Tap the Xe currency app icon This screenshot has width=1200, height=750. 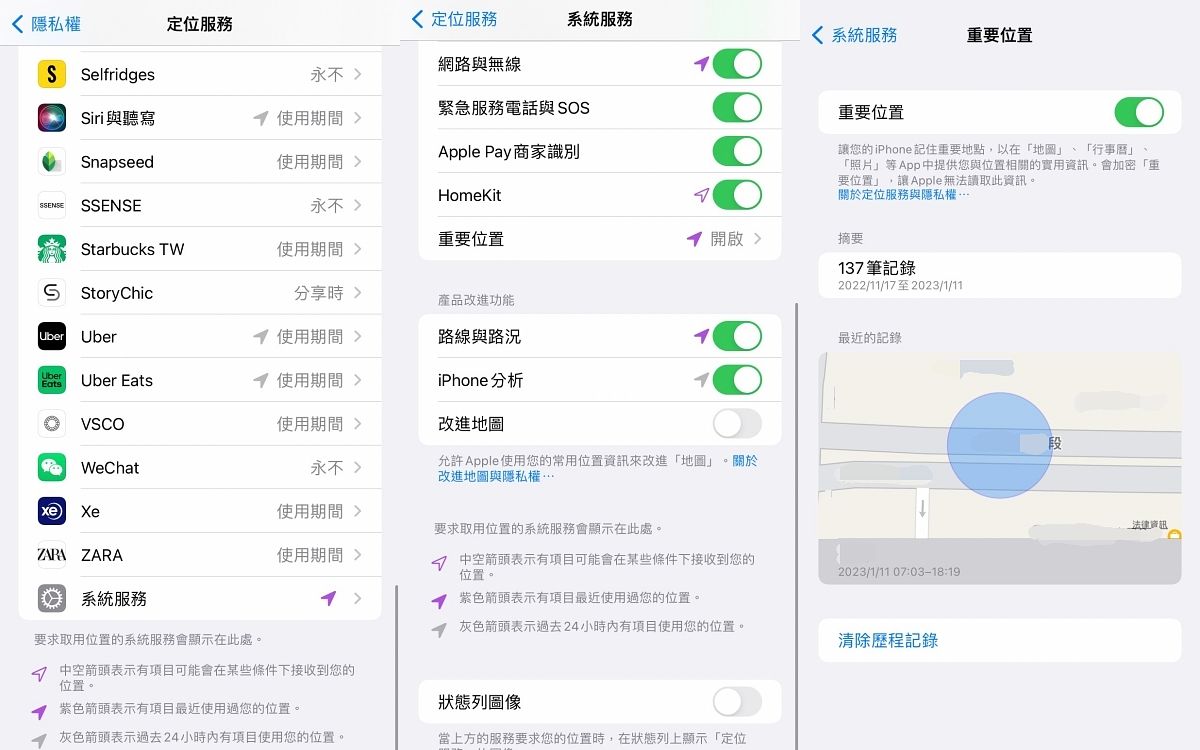[x=52, y=511]
